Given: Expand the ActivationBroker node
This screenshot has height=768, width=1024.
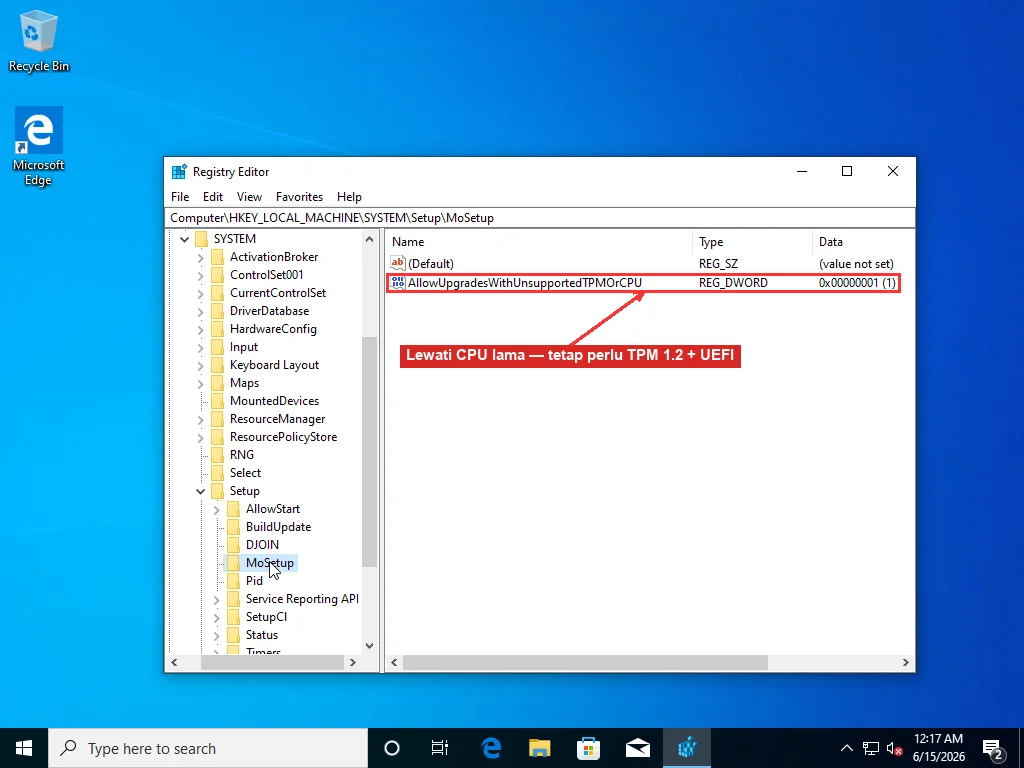Looking at the screenshot, I should click(200, 258).
